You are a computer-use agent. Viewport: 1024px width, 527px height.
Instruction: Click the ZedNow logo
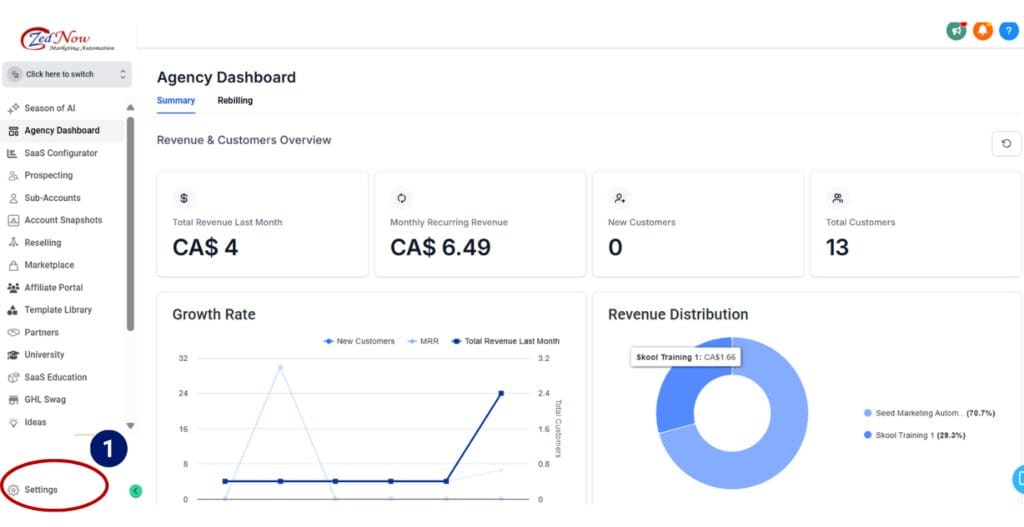pos(67,39)
